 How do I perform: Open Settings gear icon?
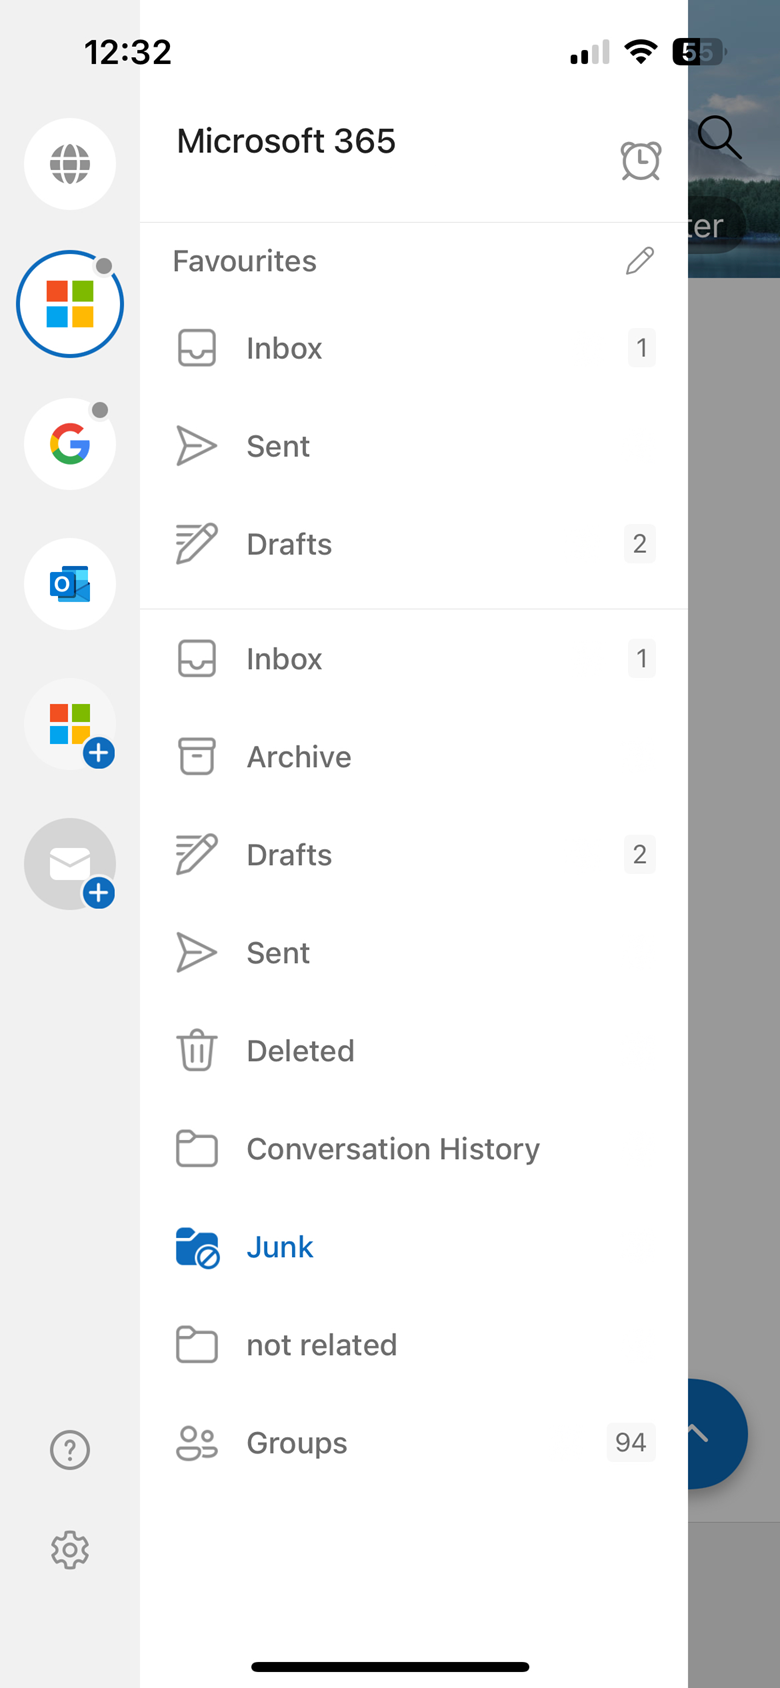70,1550
